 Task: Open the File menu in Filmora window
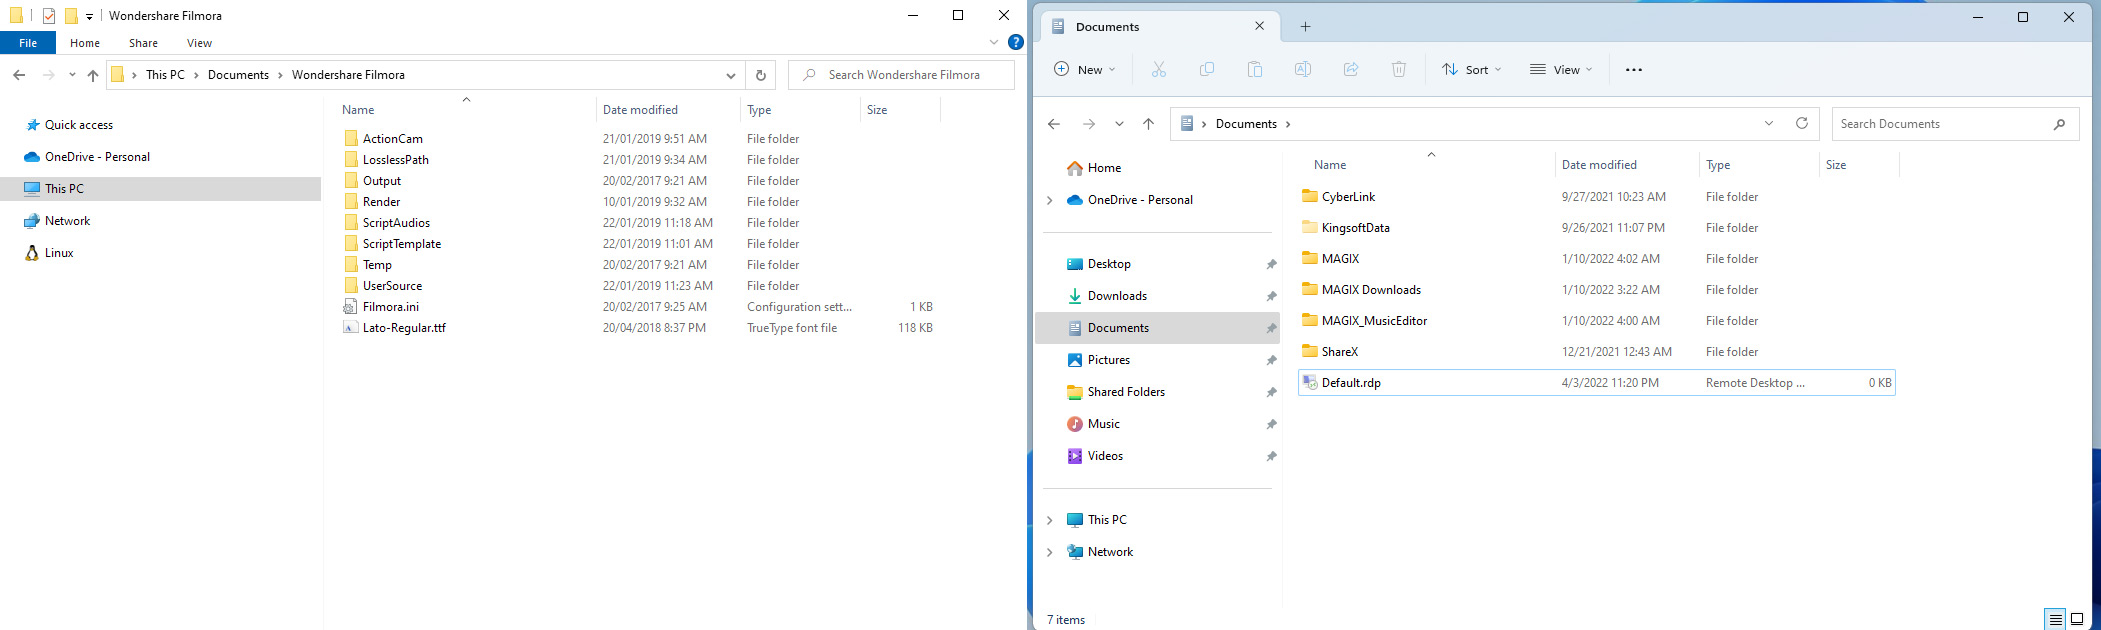point(28,43)
